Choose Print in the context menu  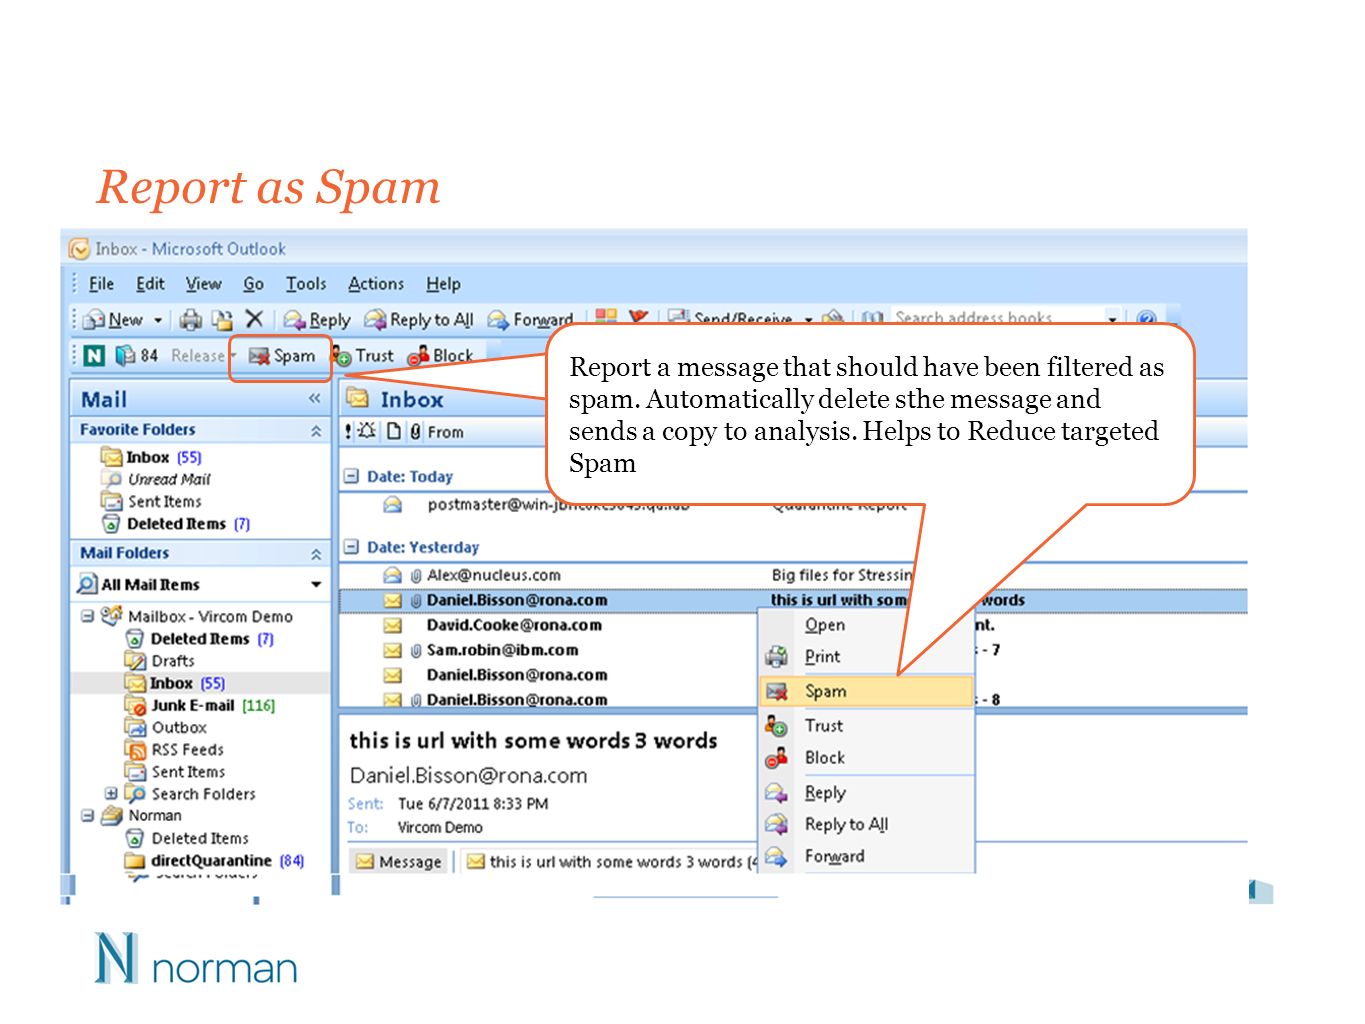pos(866,657)
